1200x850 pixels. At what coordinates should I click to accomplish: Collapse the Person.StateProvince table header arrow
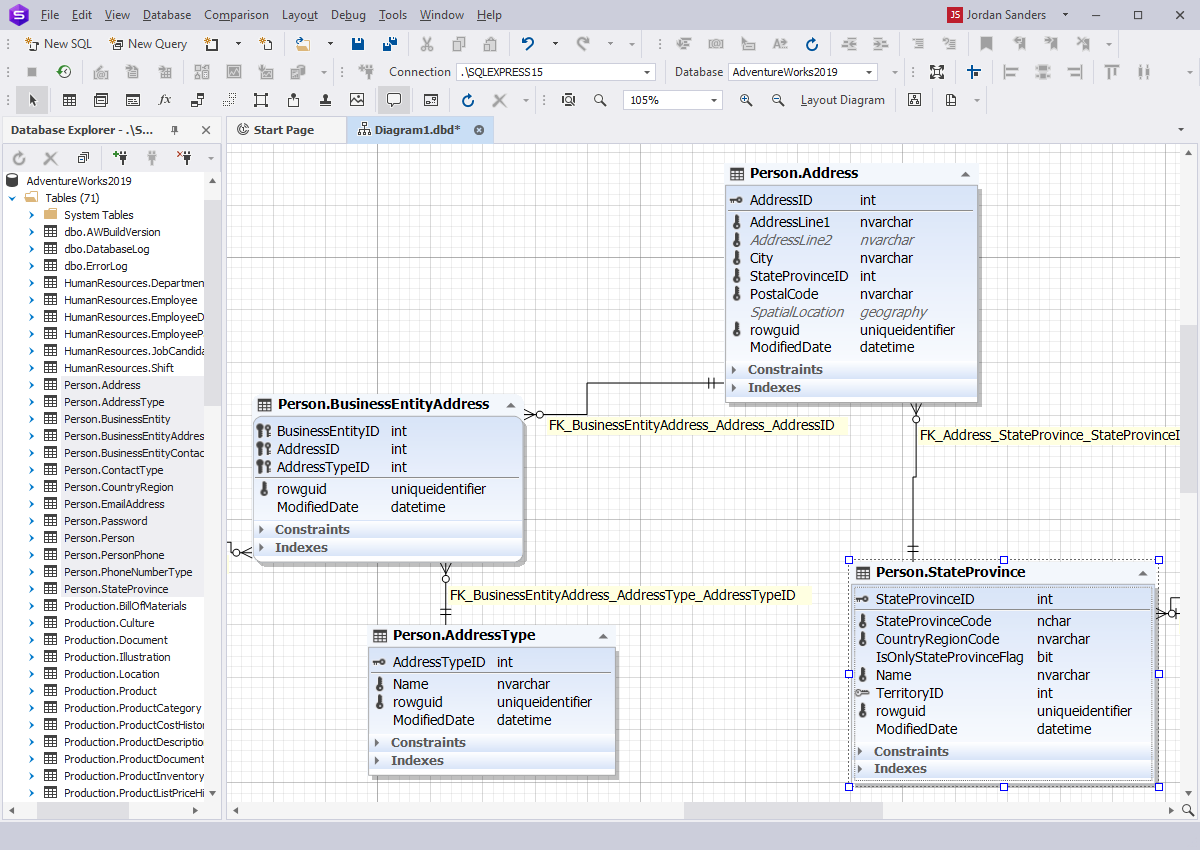(1142, 573)
